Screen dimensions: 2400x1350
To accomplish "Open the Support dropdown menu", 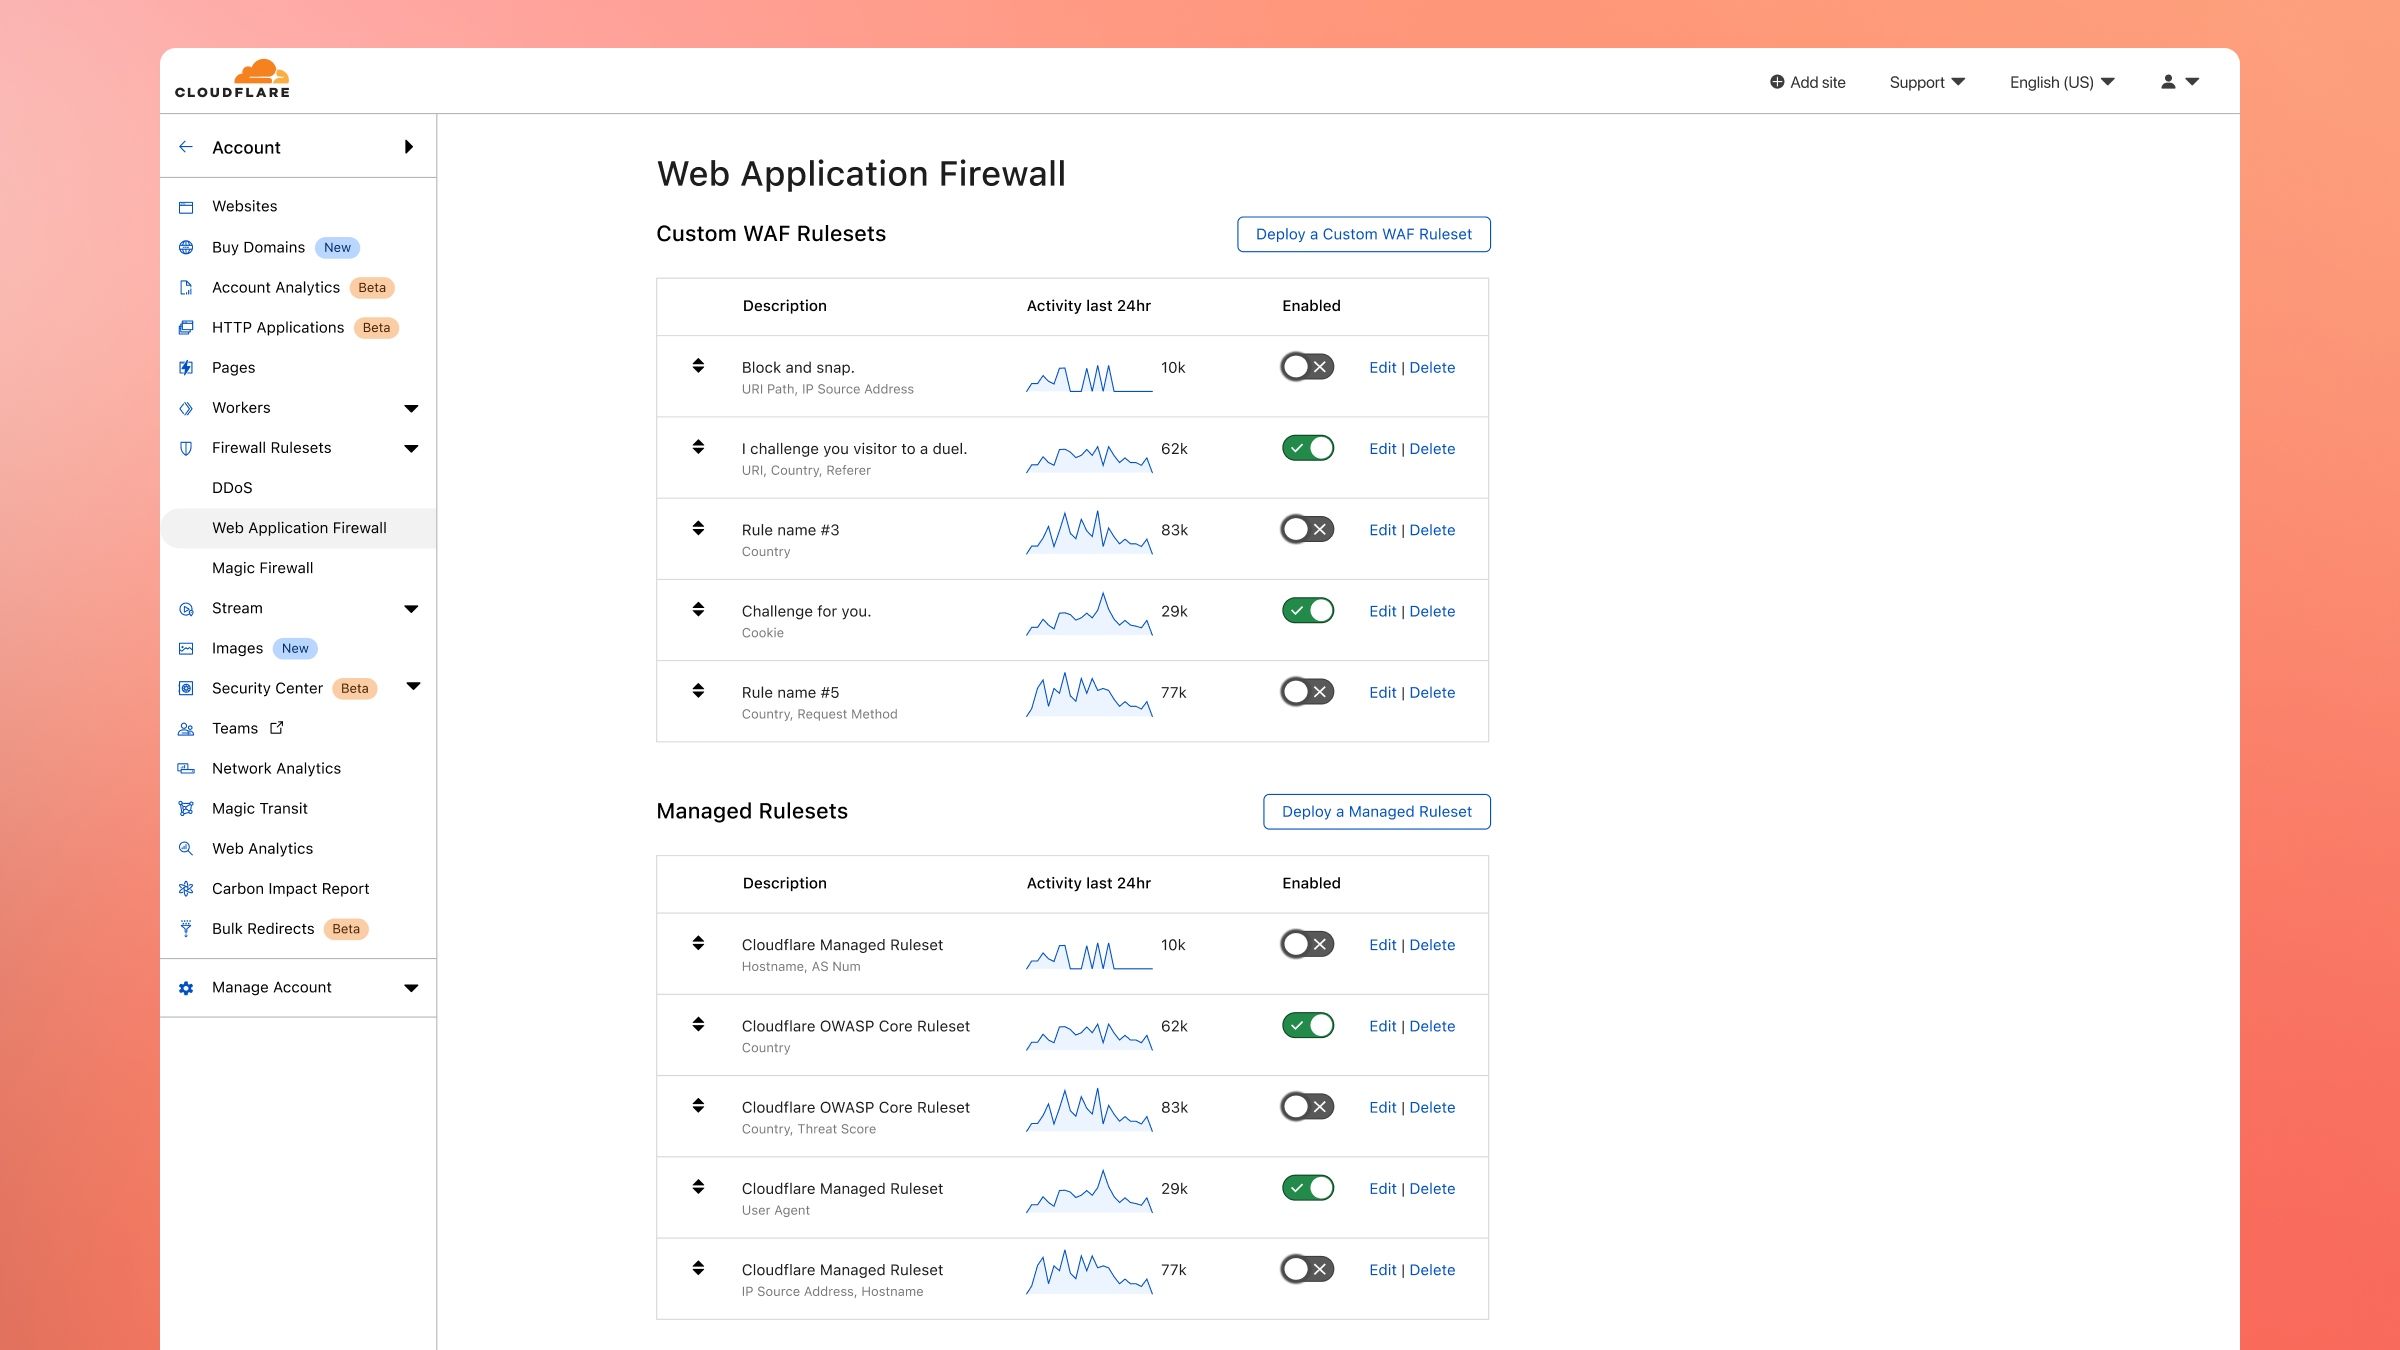I will pos(1926,82).
